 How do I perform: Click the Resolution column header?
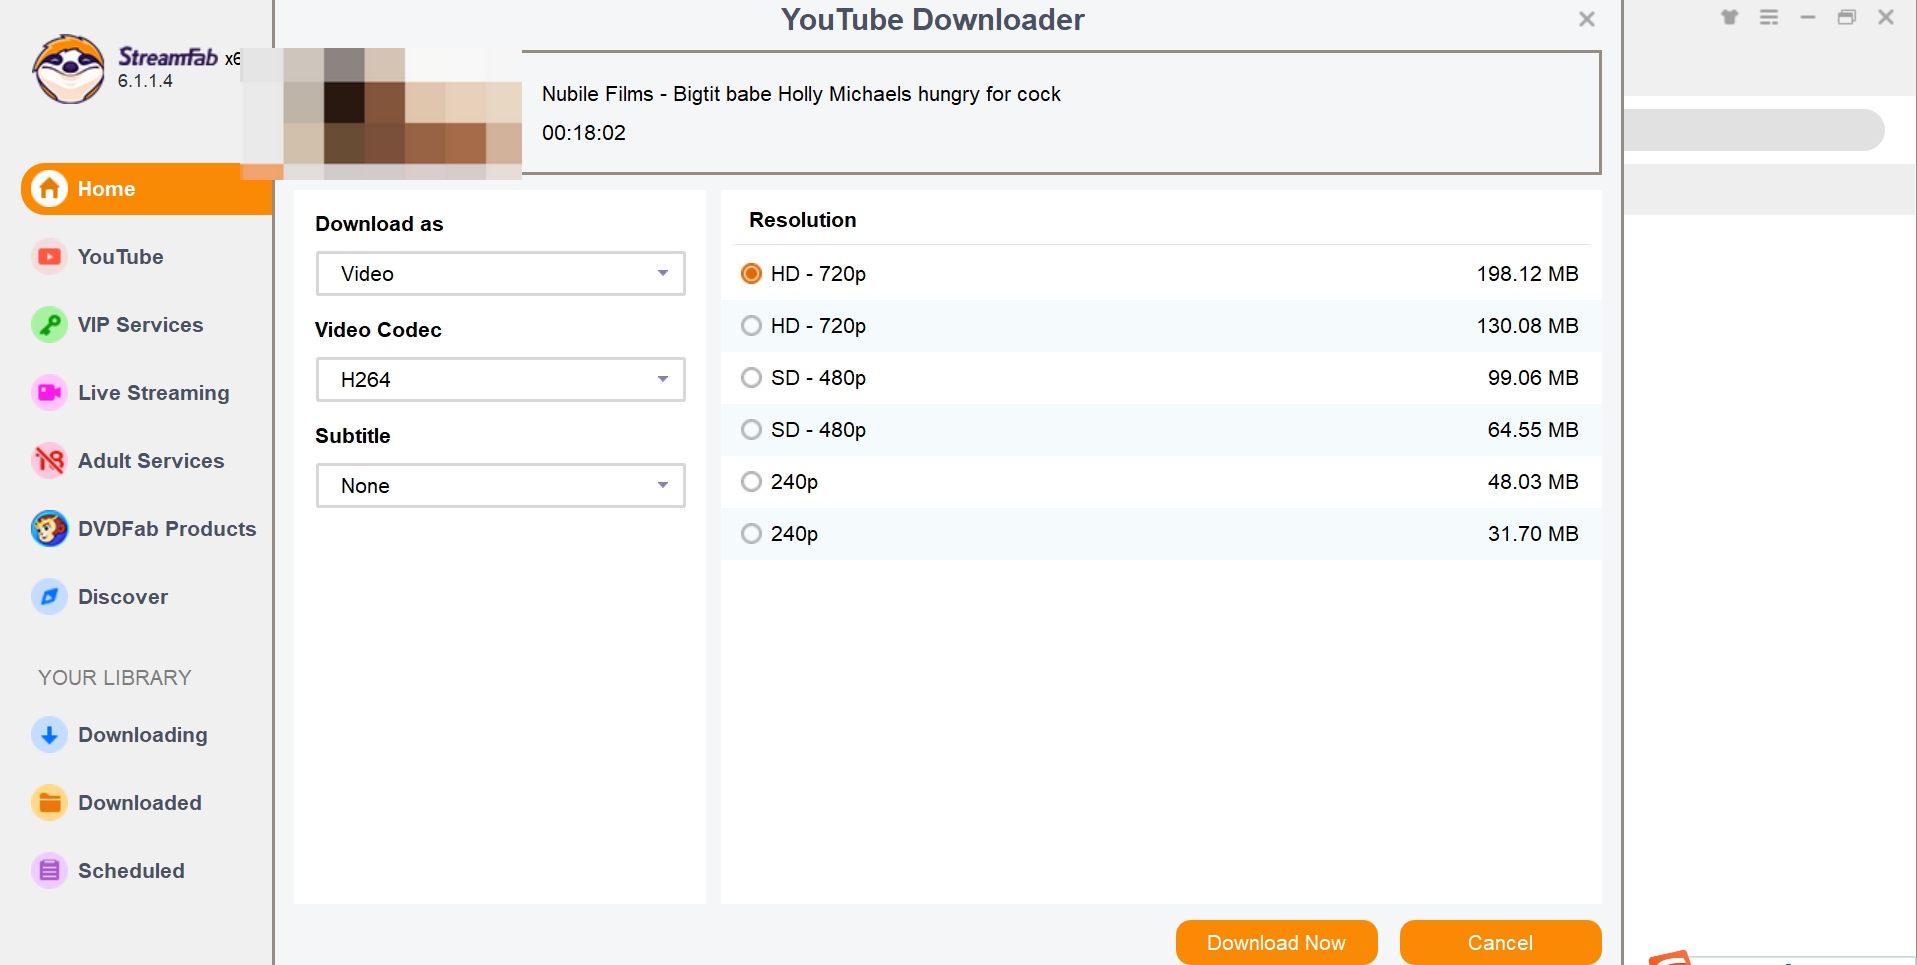pos(803,220)
